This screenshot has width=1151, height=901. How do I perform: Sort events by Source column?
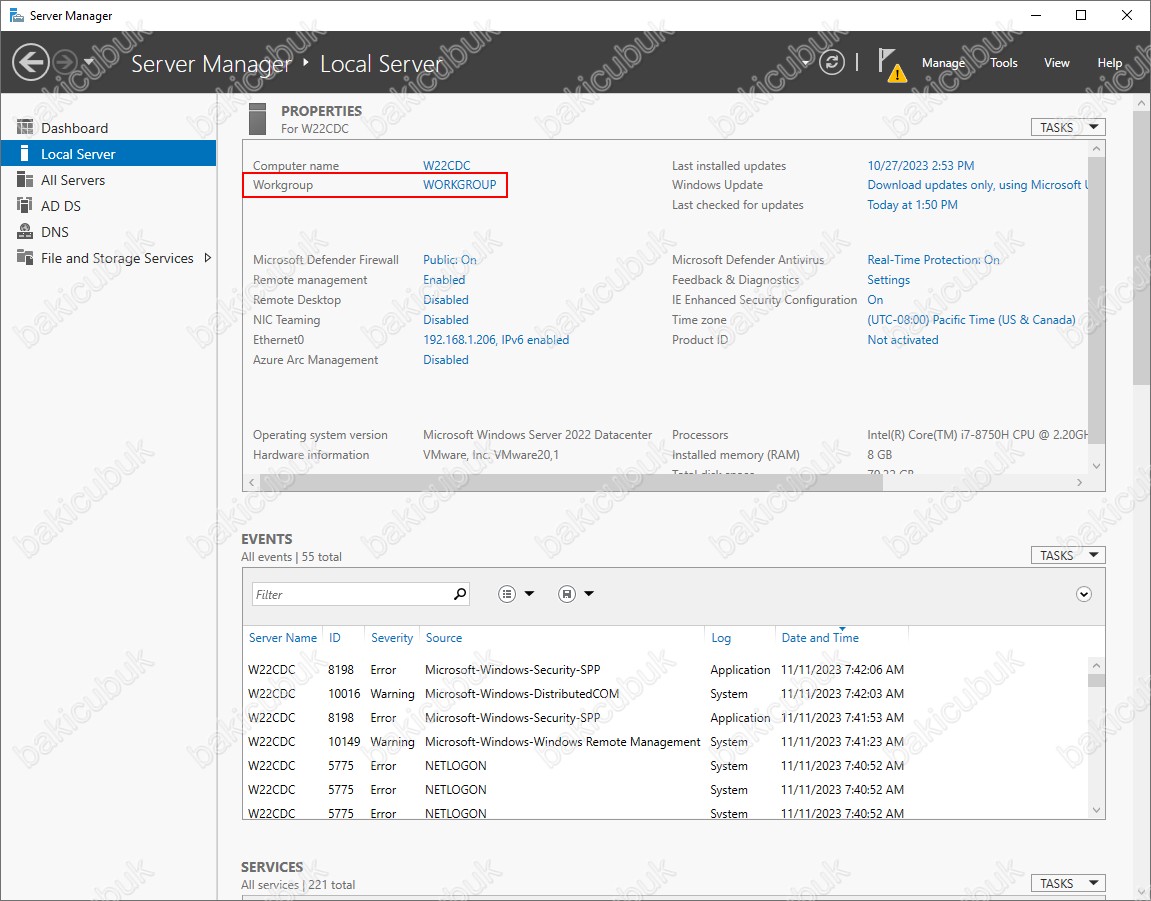(x=443, y=638)
